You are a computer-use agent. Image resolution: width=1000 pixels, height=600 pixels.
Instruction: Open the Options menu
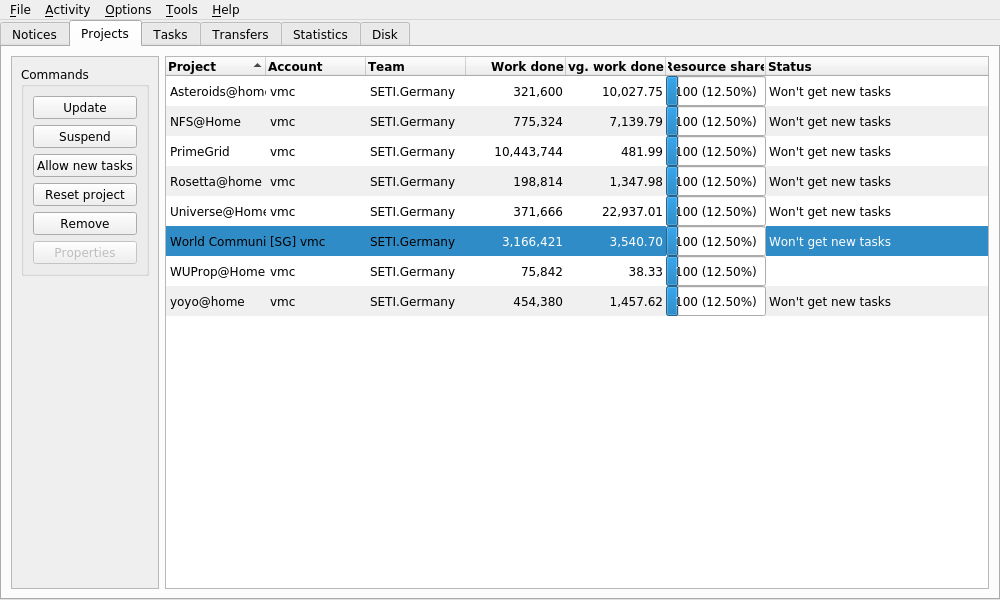[128, 10]
